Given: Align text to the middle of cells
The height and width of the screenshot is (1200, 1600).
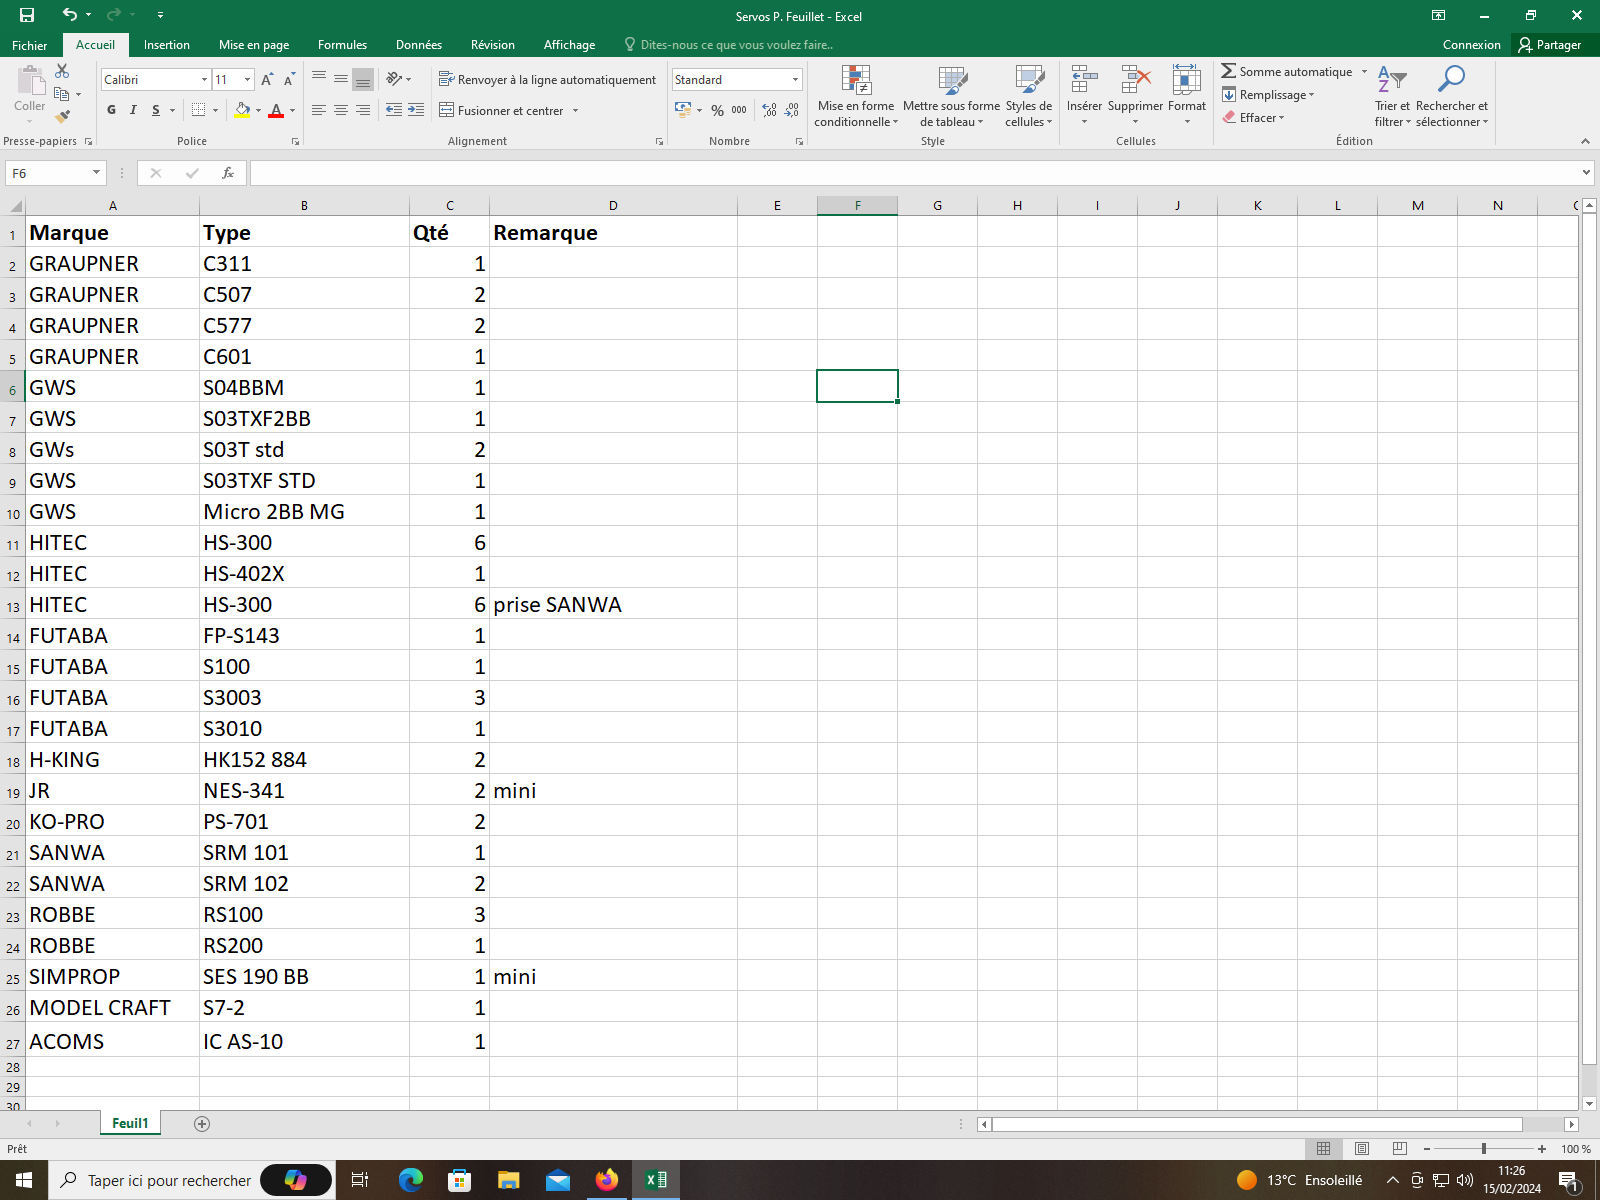Looking at the screenshot, I should (x=341, y=79).
